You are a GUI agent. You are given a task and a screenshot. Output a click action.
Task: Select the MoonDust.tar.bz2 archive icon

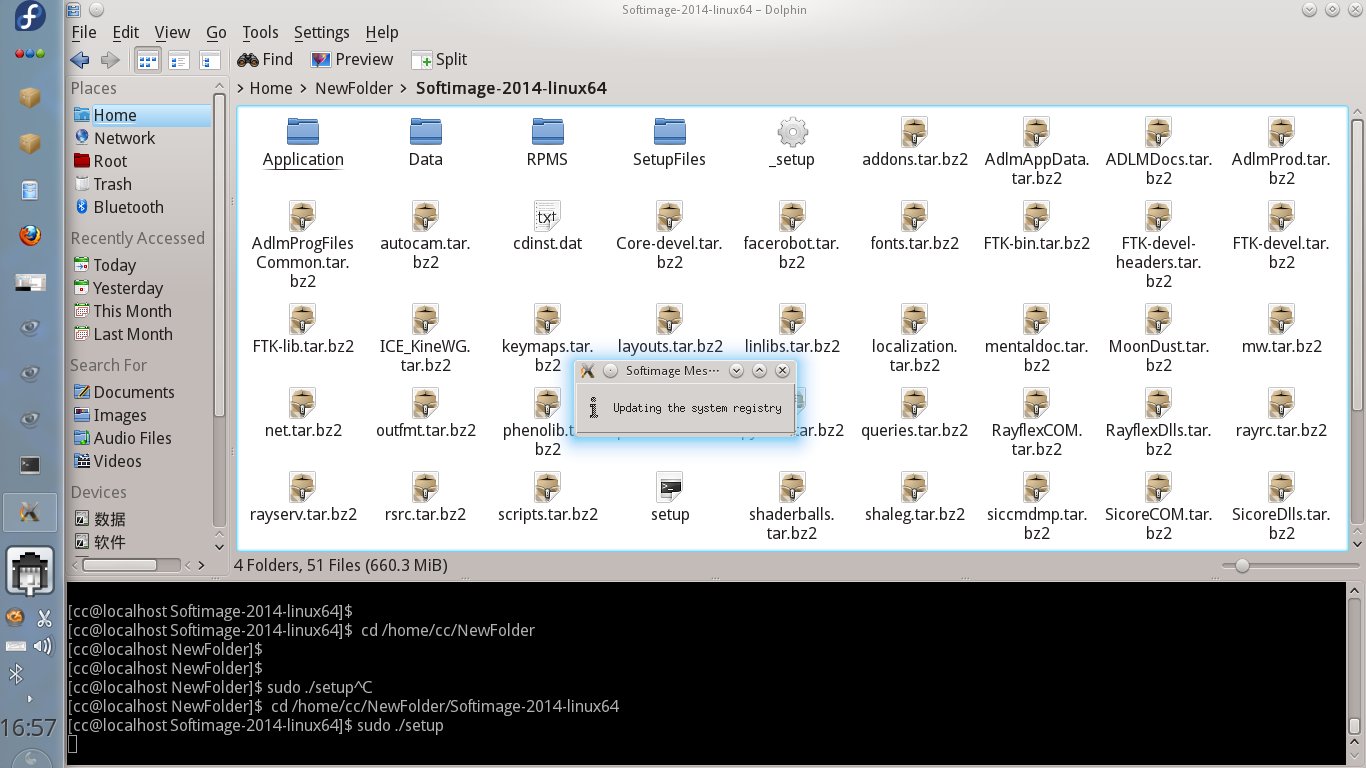[x=1159, y=318]
